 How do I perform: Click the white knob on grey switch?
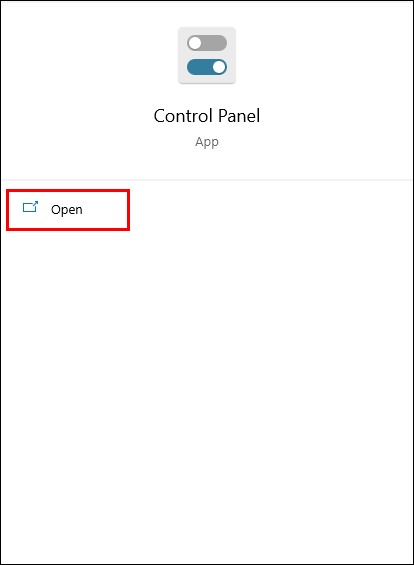(195, 43)
